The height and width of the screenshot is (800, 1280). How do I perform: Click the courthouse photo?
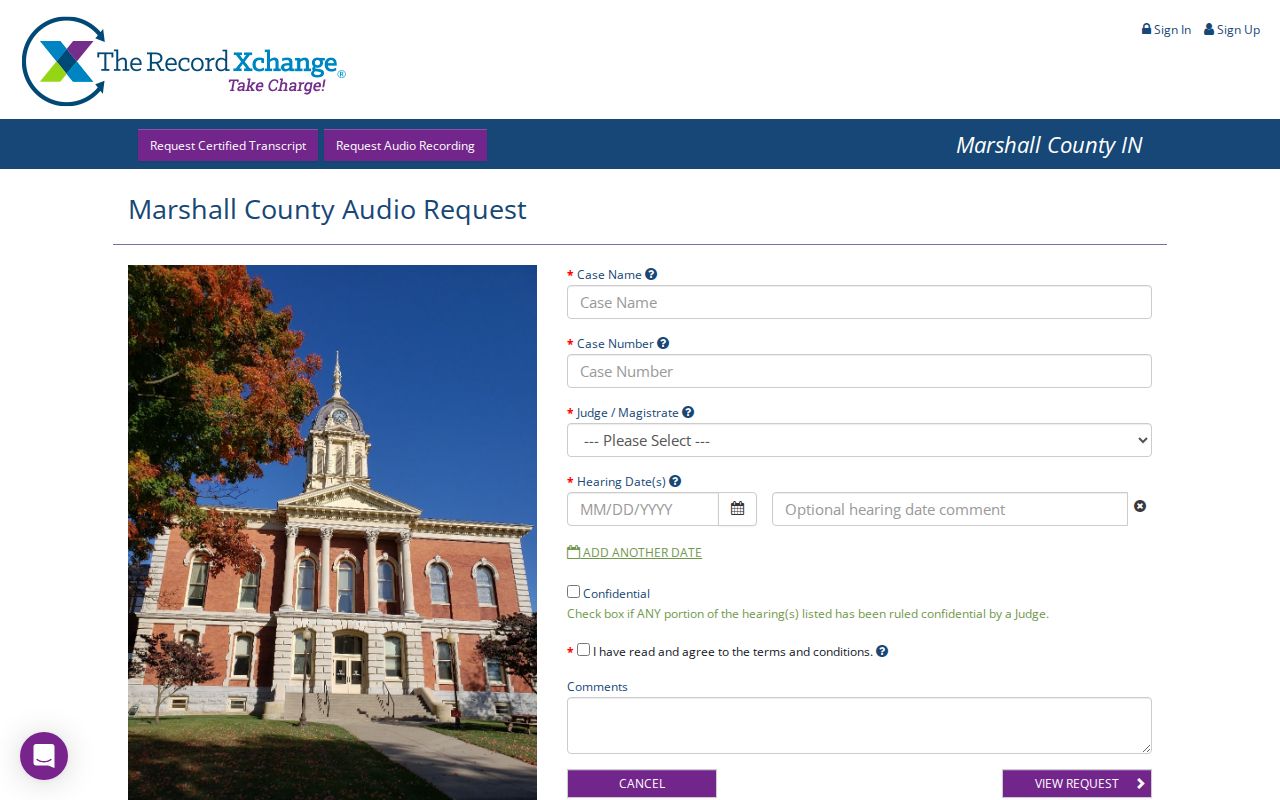(x=332, y=532)
